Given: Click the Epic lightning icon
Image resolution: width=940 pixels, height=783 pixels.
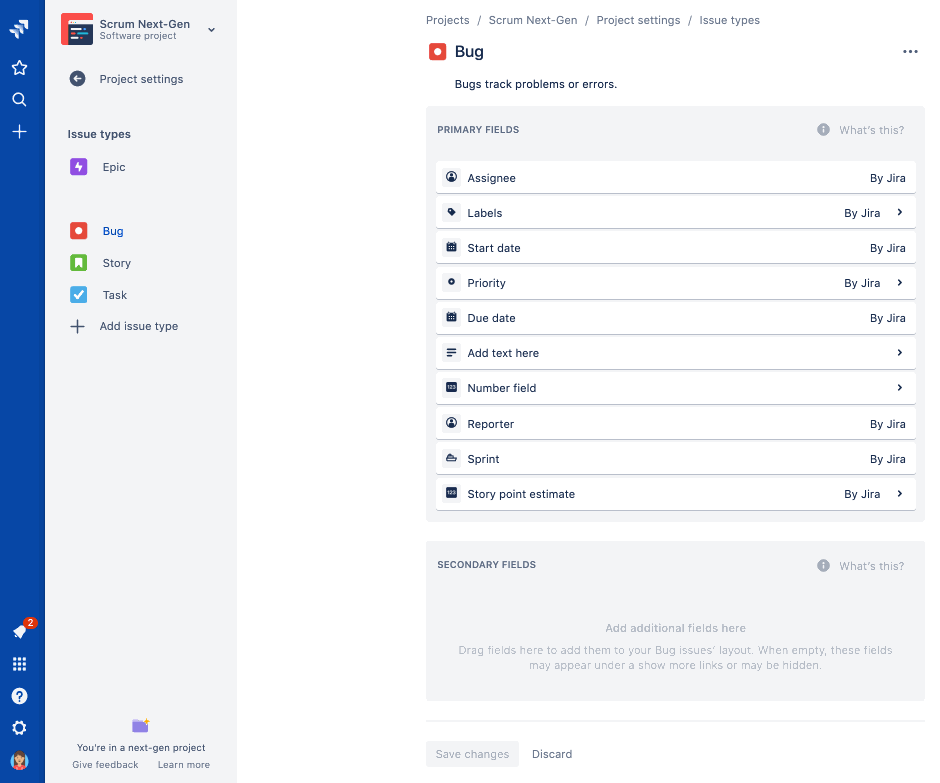Looking at the screenshot, I should click(x=79, y=167).
